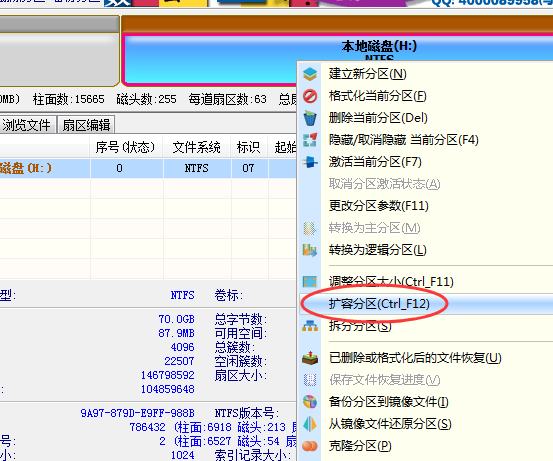Click the 调整分区大小 resize icon
The height and width of the screenshot is (461, 553).
[310, 282]
